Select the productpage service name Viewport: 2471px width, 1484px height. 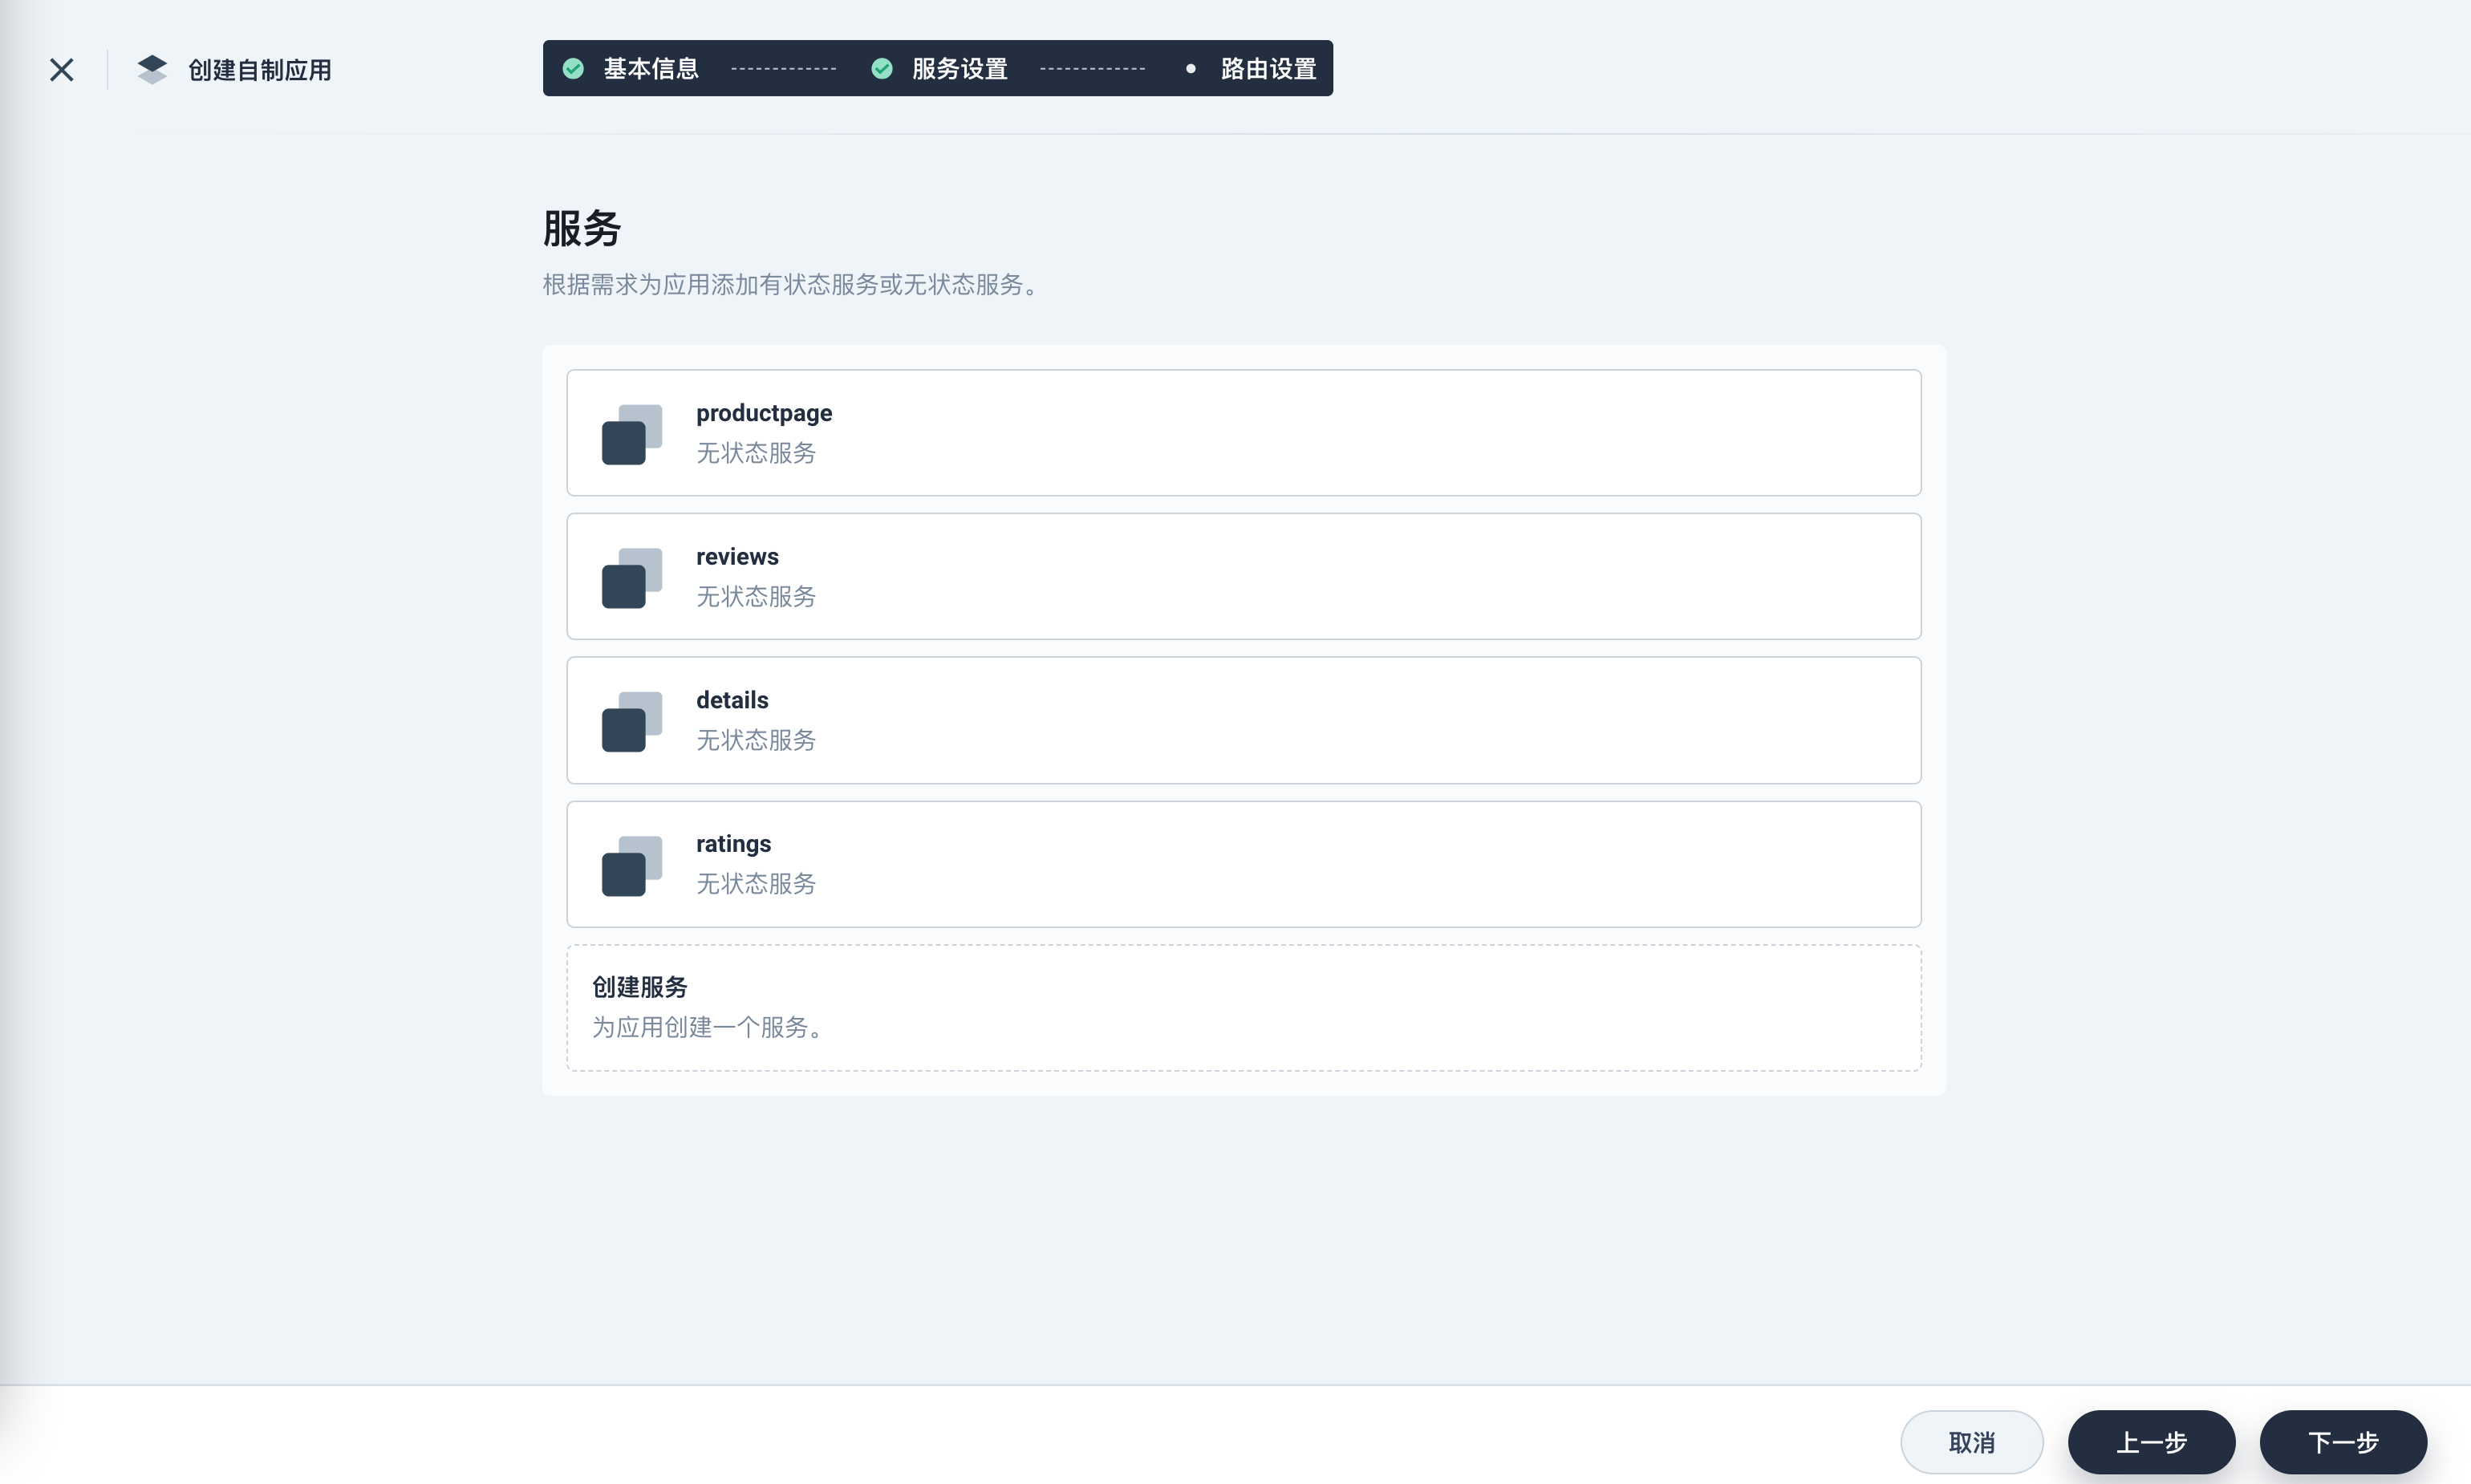[x=764, y=413]
